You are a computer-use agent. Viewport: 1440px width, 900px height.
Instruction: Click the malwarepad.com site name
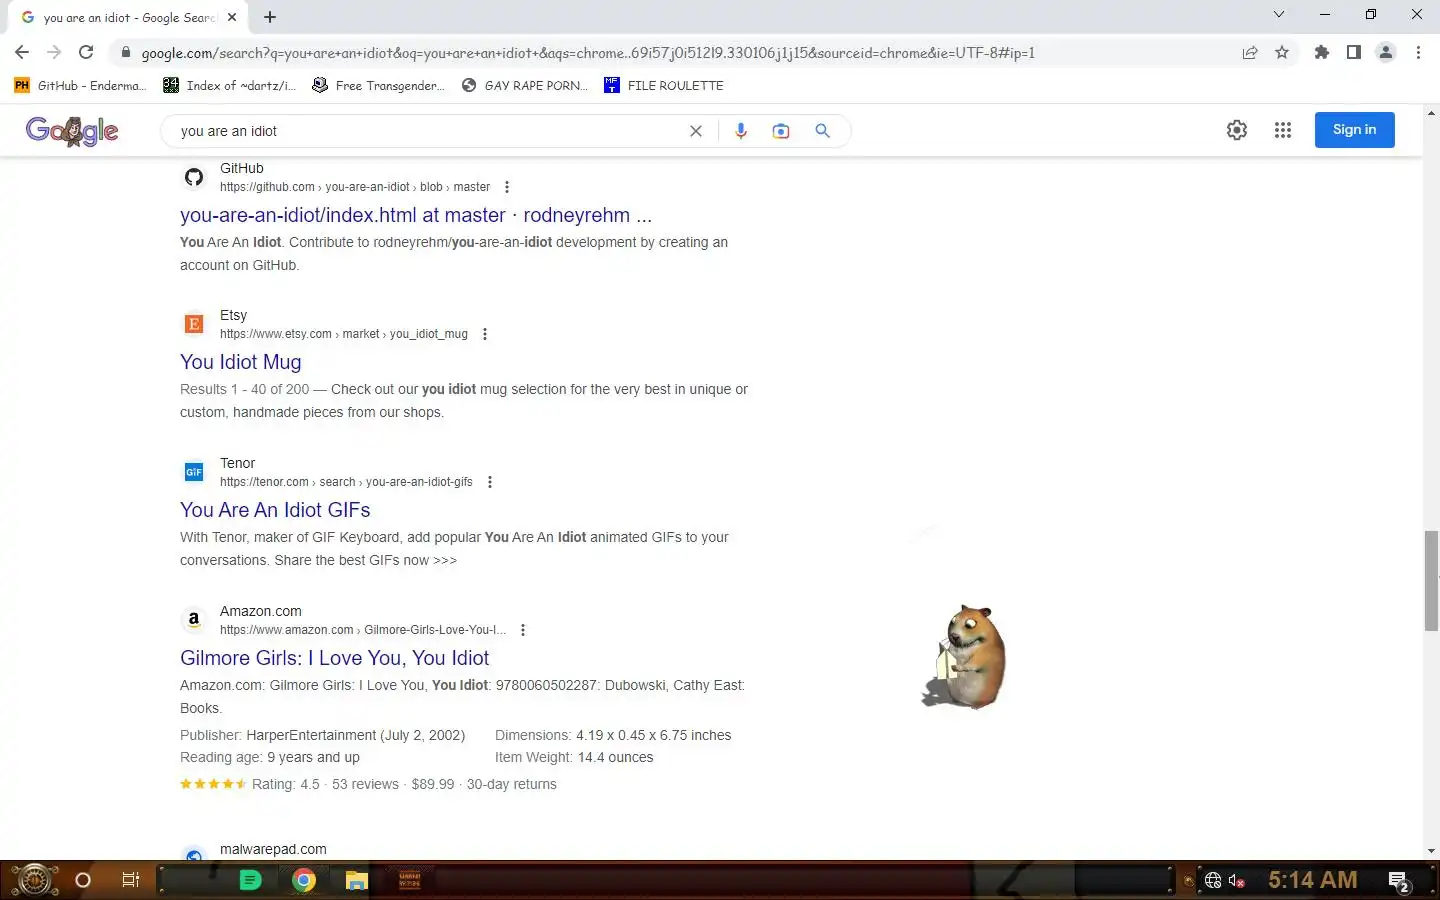273,849
